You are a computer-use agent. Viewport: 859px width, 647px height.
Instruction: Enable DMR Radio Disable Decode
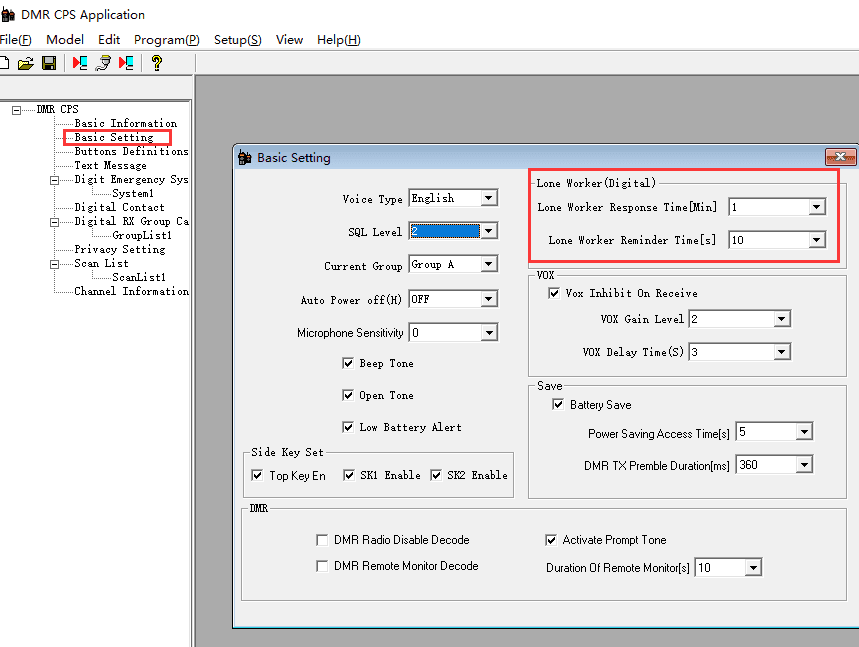(322, 540)
